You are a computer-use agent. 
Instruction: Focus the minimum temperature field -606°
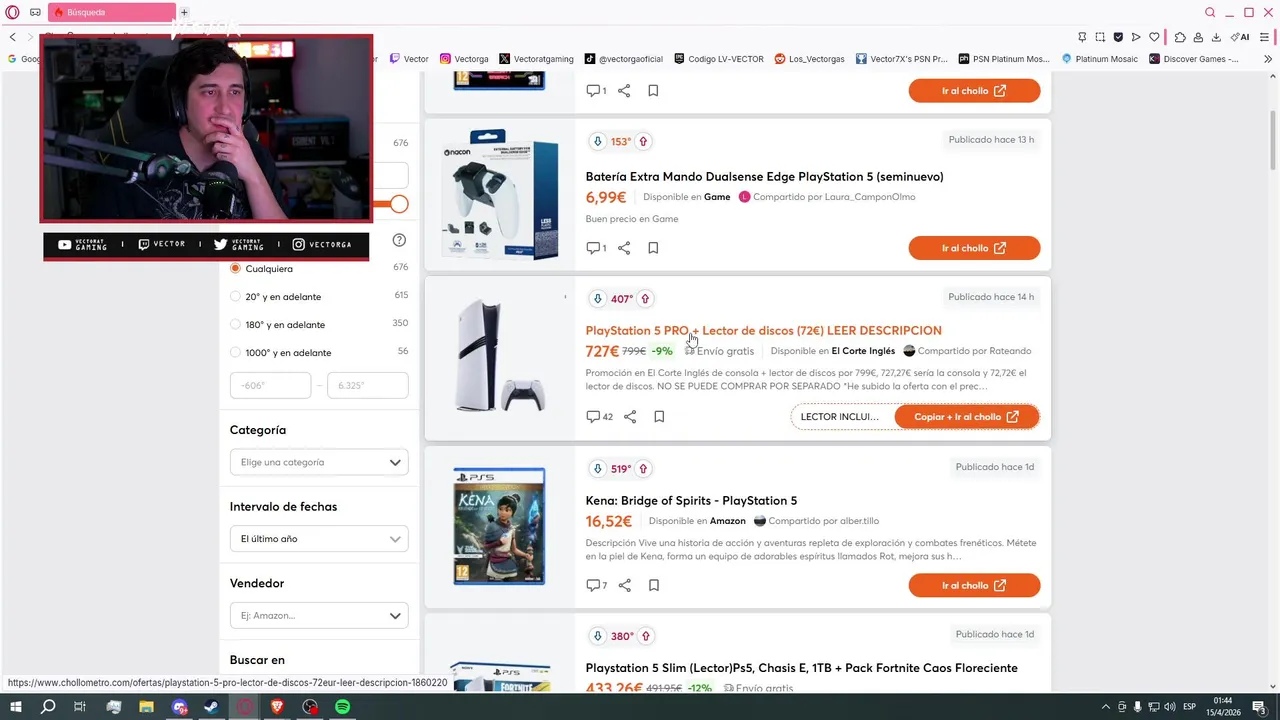[x=270, y=385]
